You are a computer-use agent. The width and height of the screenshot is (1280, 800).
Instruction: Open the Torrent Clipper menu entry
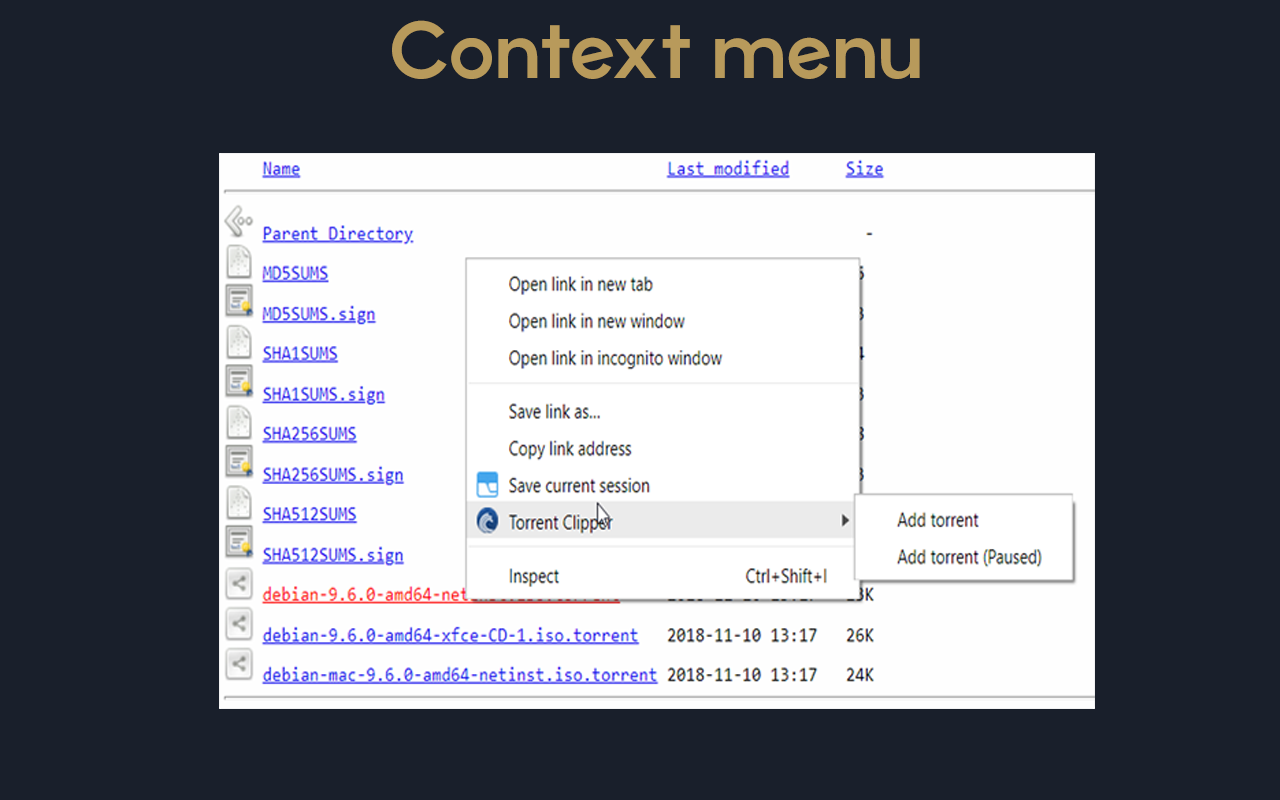tap(663, 521)
